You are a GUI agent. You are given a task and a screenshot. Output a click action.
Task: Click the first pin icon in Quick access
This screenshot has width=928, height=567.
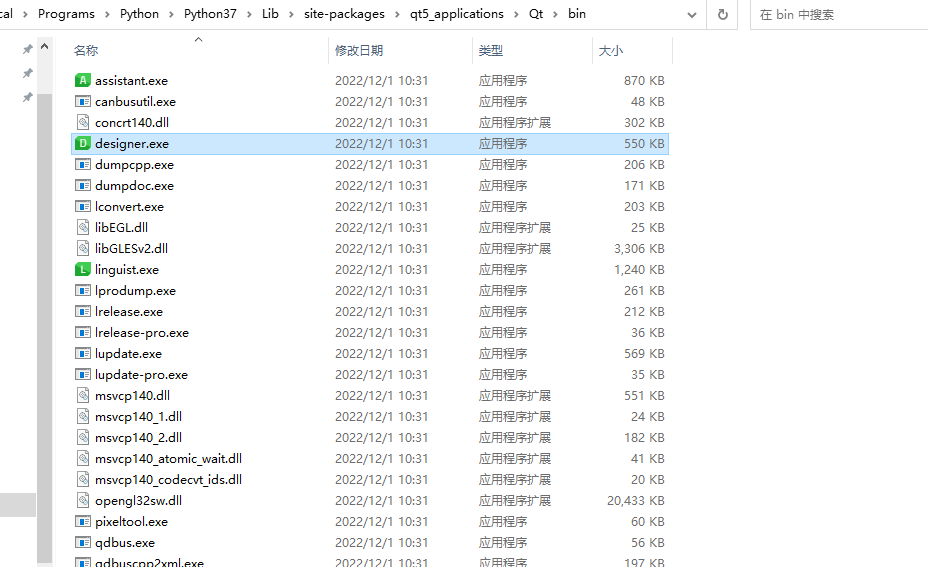(x=27, y=49)
